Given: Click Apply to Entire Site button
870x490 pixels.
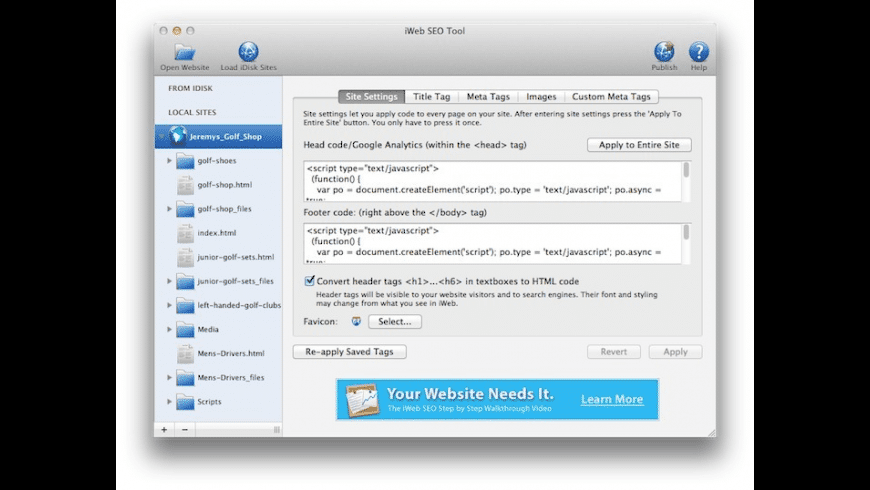Looking at the screenshot, I should (x=639, y=145).
